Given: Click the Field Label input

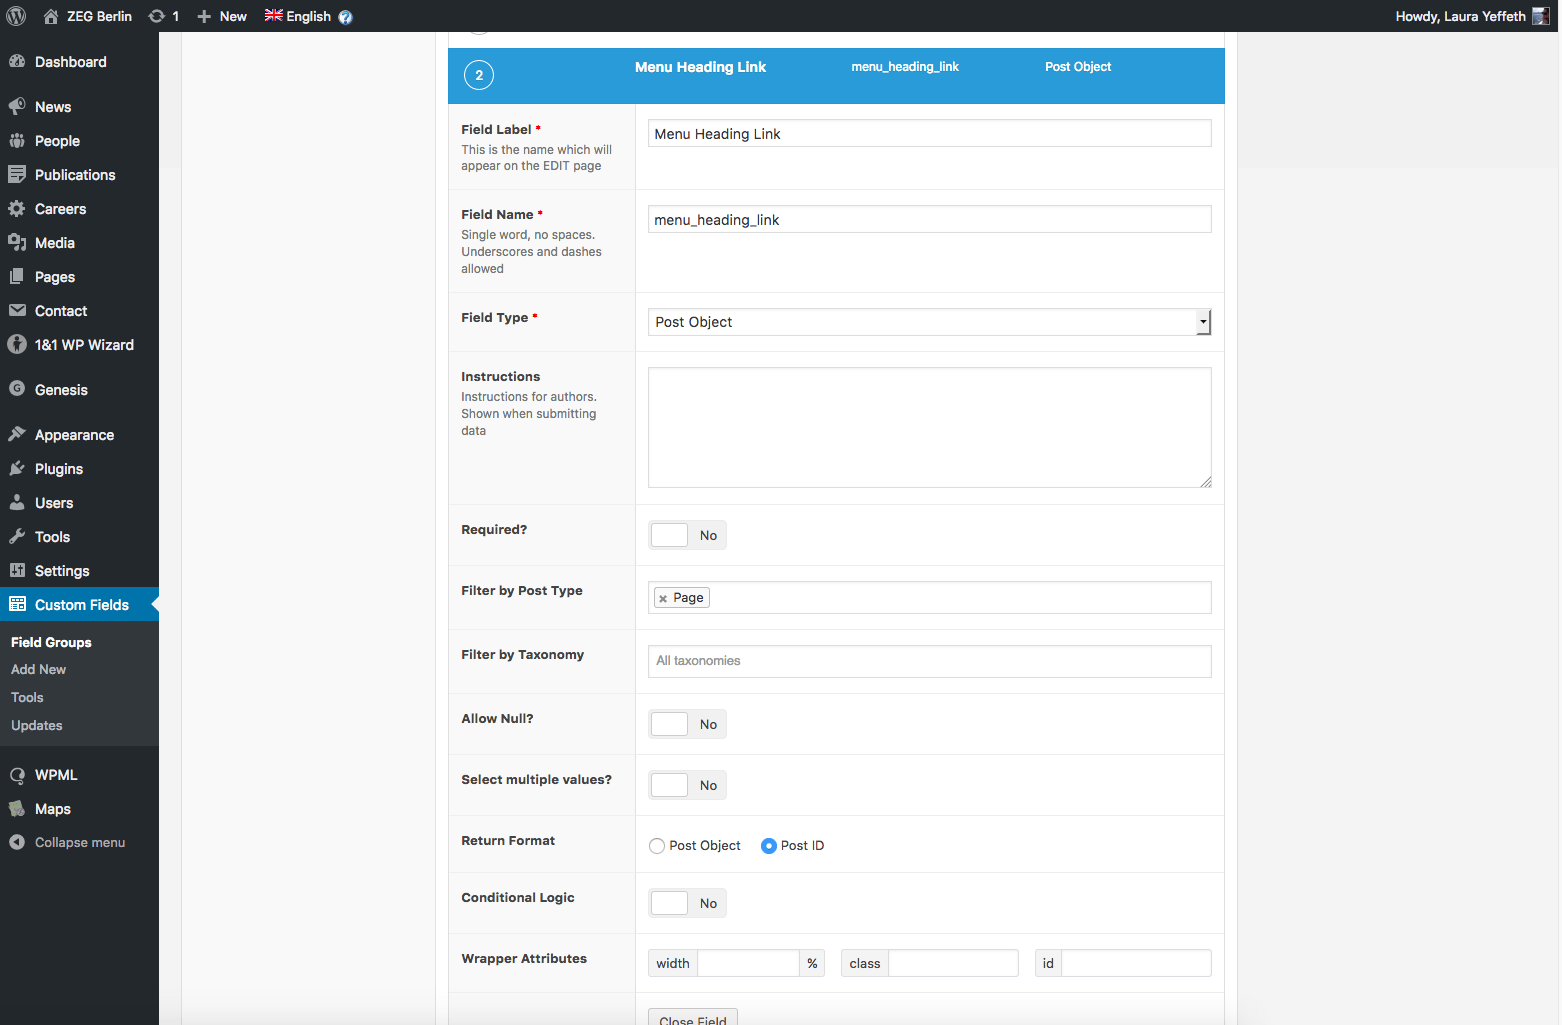Looking at the screenshot, I should click(x=929, y=133).
